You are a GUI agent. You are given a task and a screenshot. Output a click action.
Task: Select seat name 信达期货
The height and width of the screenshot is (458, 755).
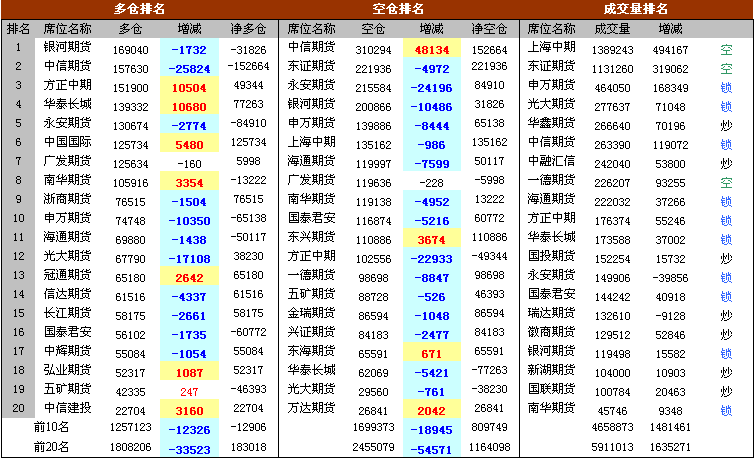[67, 294]
